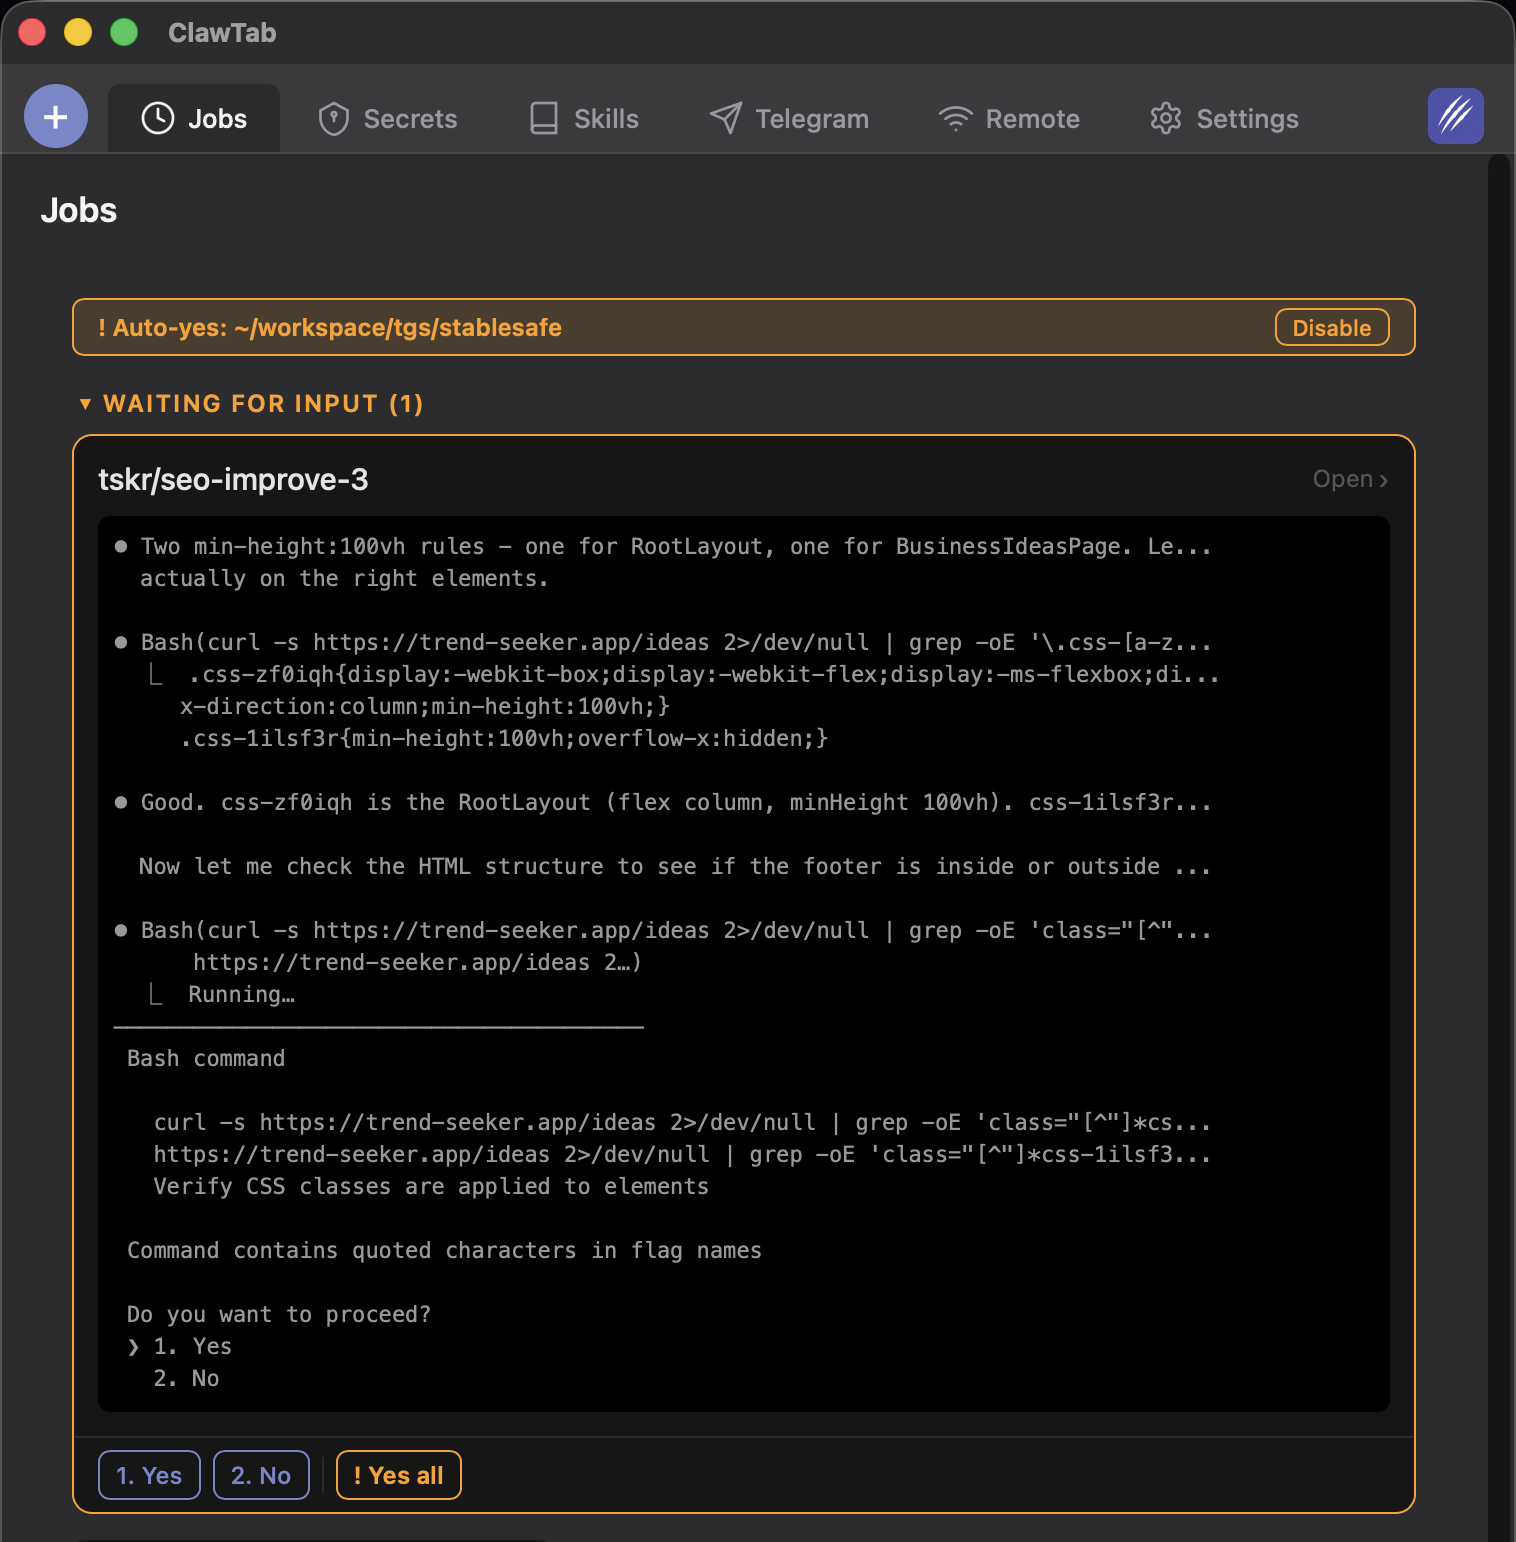The image size is (1516, 1542).
Task: Approve the command with the '1. Yes' button
Action: click(x=148, y=1475)
